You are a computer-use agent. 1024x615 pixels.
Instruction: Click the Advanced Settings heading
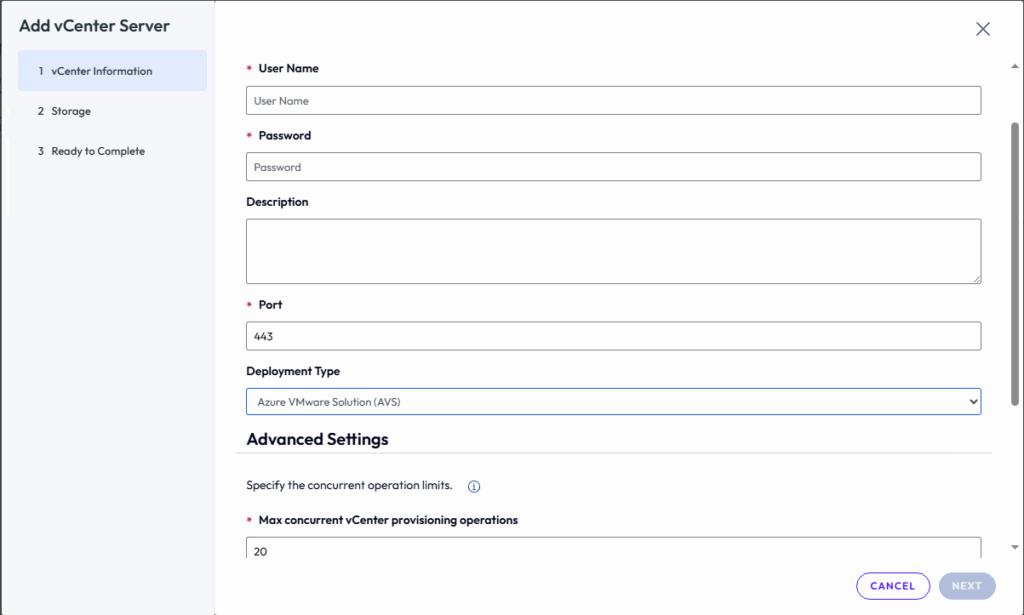click(317, 439)
